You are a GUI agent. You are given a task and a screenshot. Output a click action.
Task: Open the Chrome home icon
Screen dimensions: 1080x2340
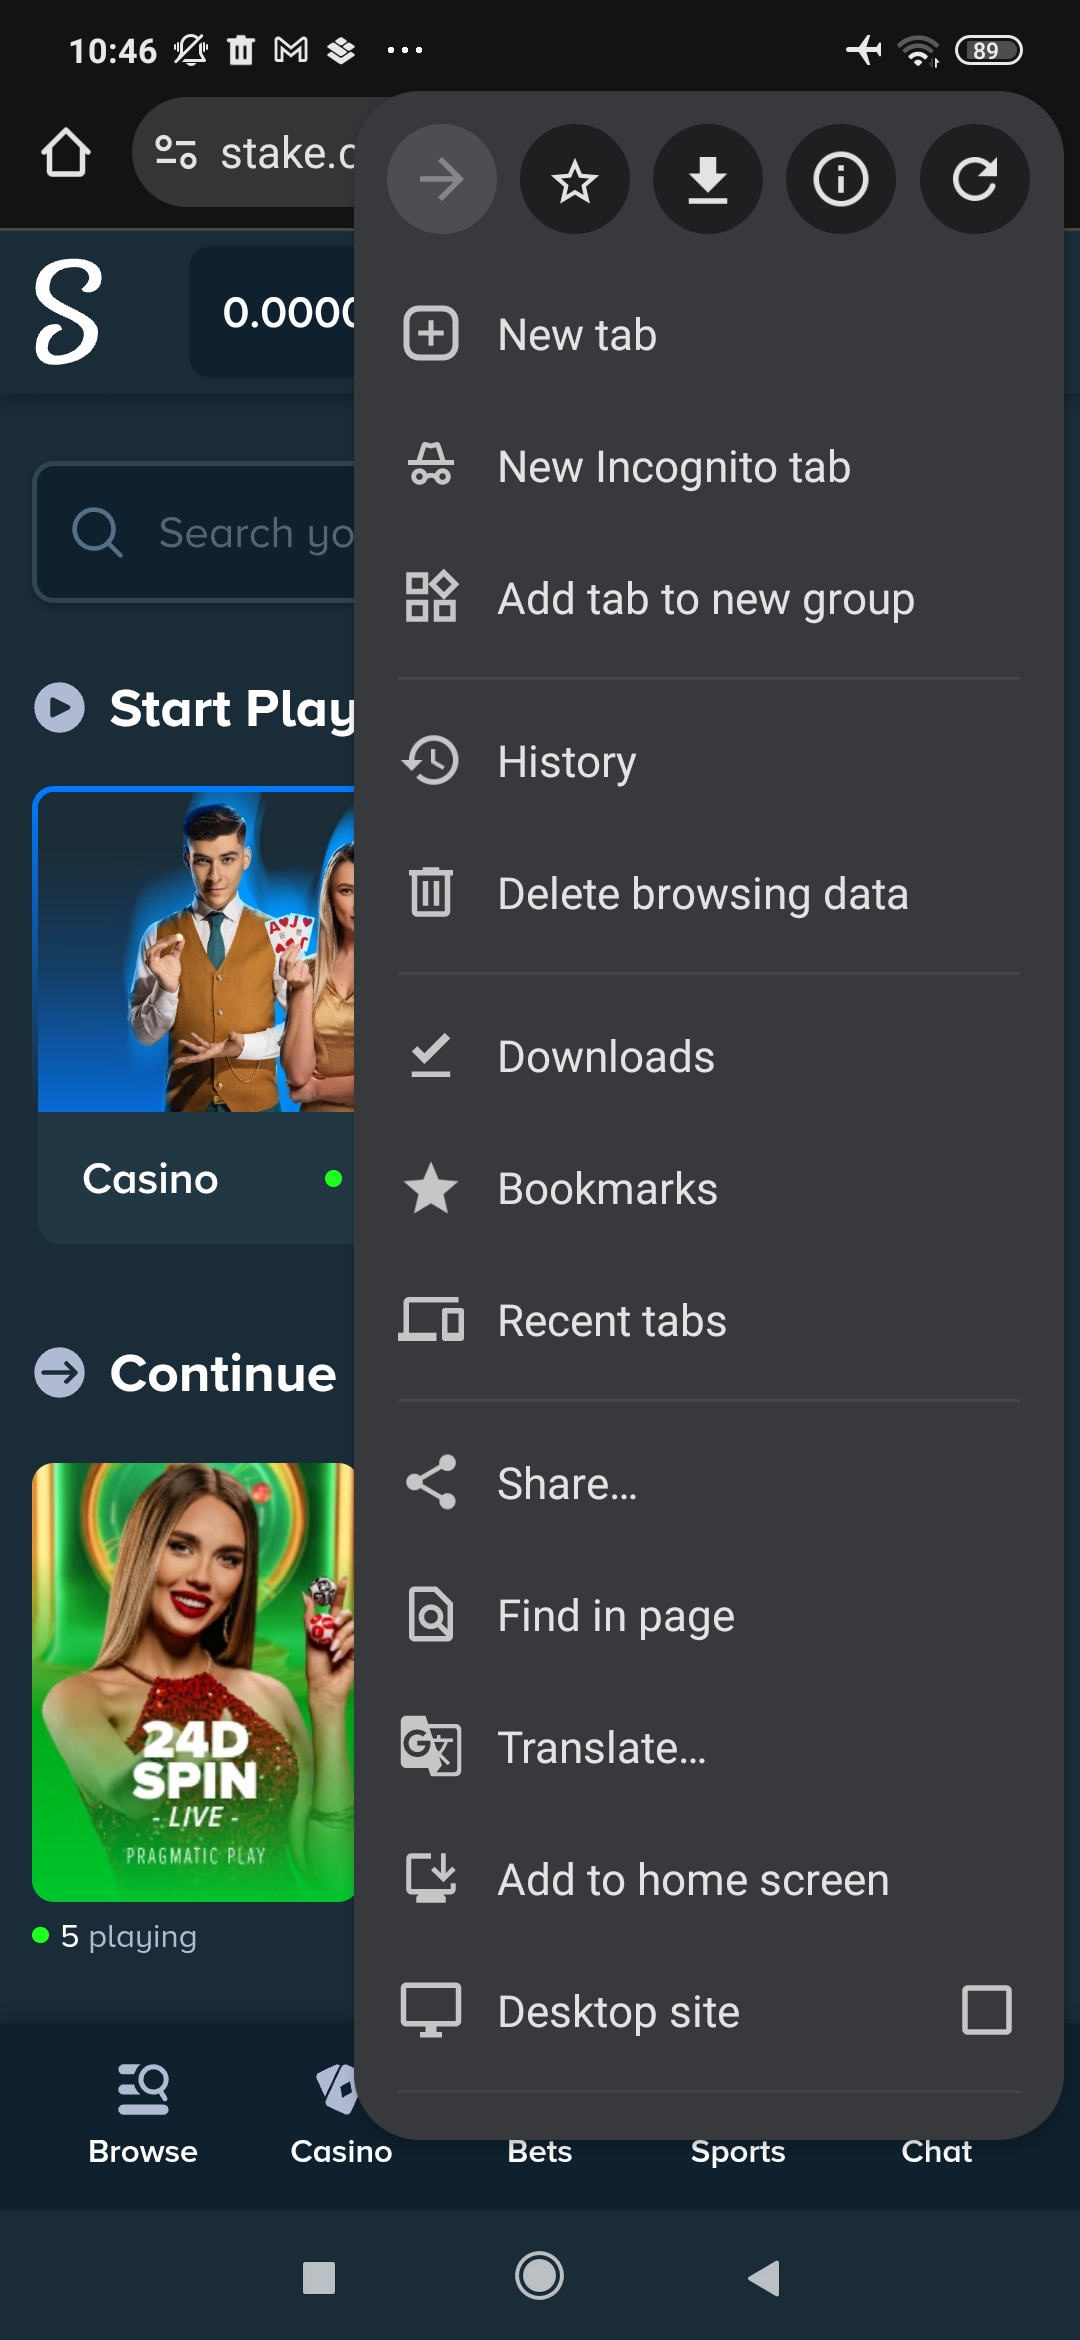click(x=66, y=153)
